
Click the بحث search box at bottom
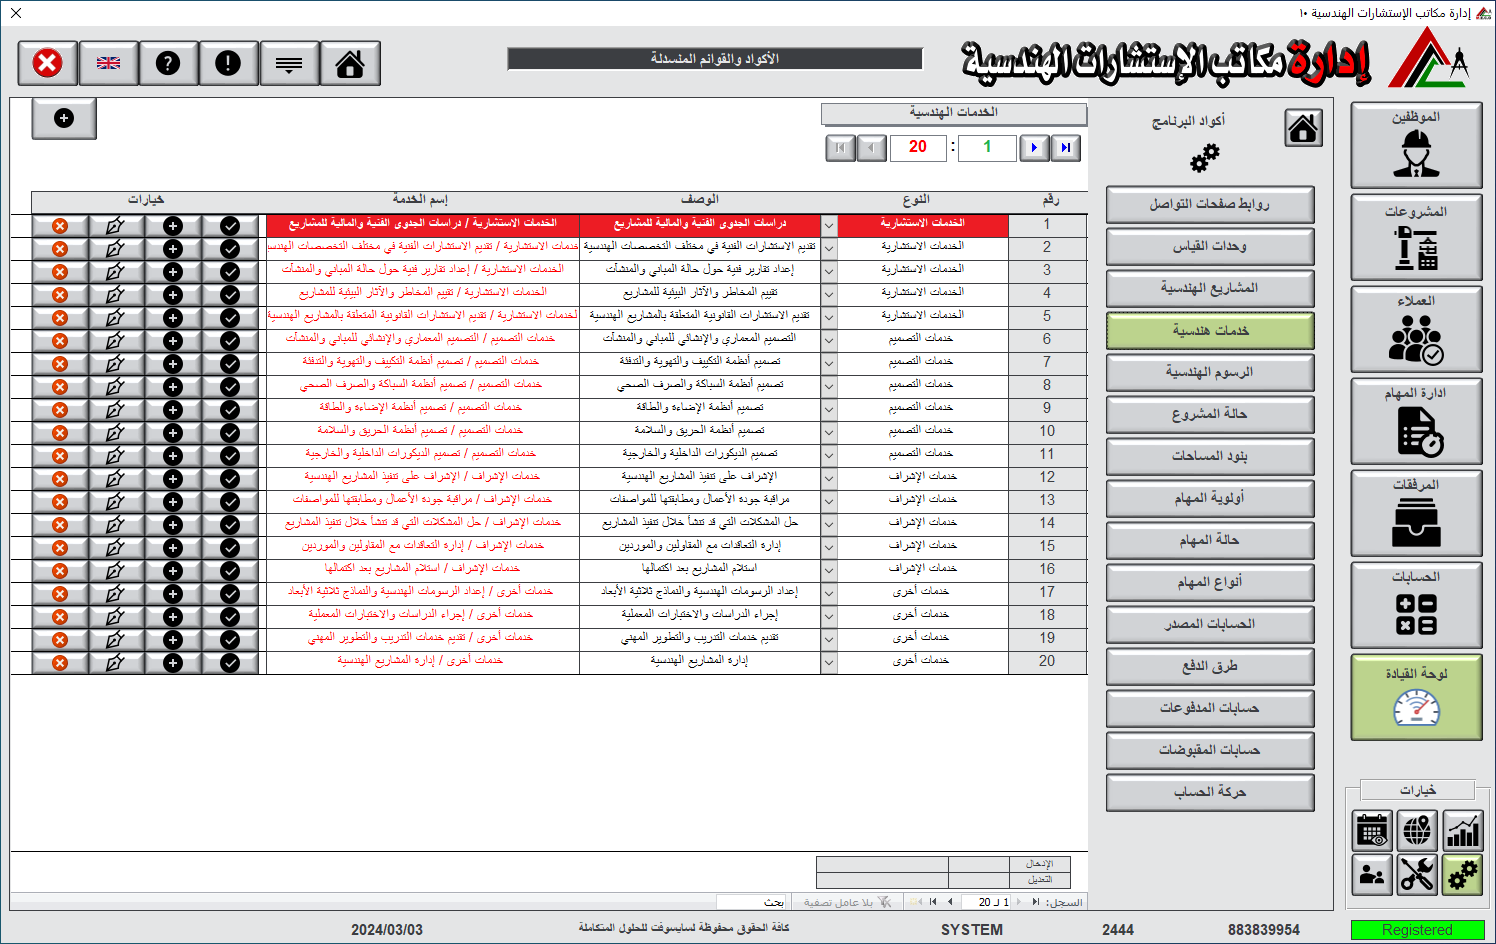tap(750, 902)
